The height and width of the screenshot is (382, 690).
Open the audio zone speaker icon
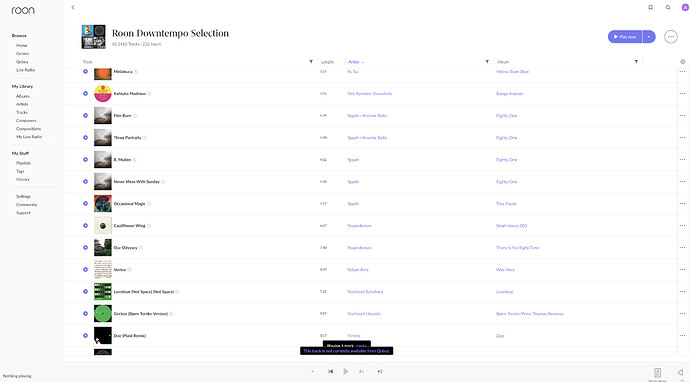pyautogui.click(x=657, y=372)
